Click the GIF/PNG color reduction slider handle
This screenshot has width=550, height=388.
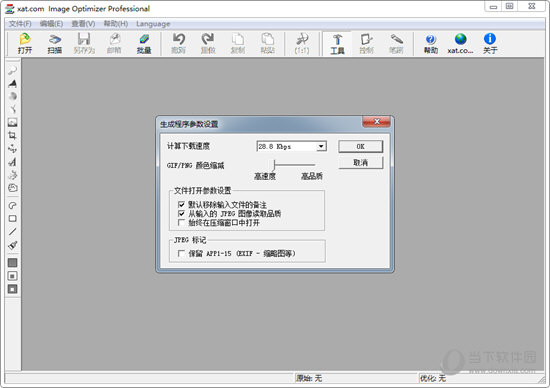pyautogui.click(x=274, y=164)
